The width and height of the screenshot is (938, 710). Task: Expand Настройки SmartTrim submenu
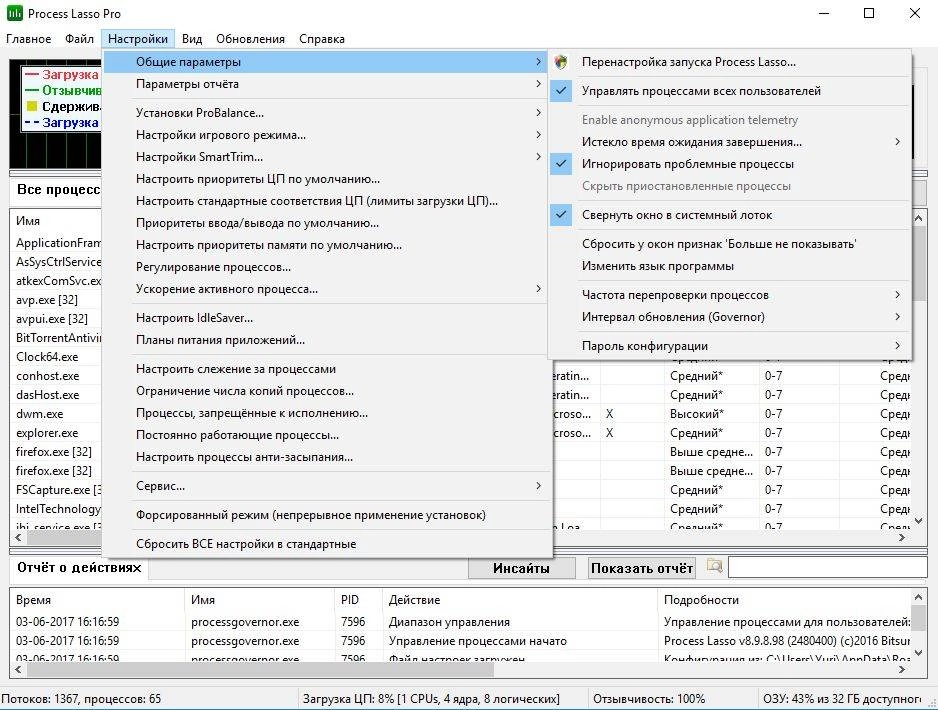[x=327, y=157]
